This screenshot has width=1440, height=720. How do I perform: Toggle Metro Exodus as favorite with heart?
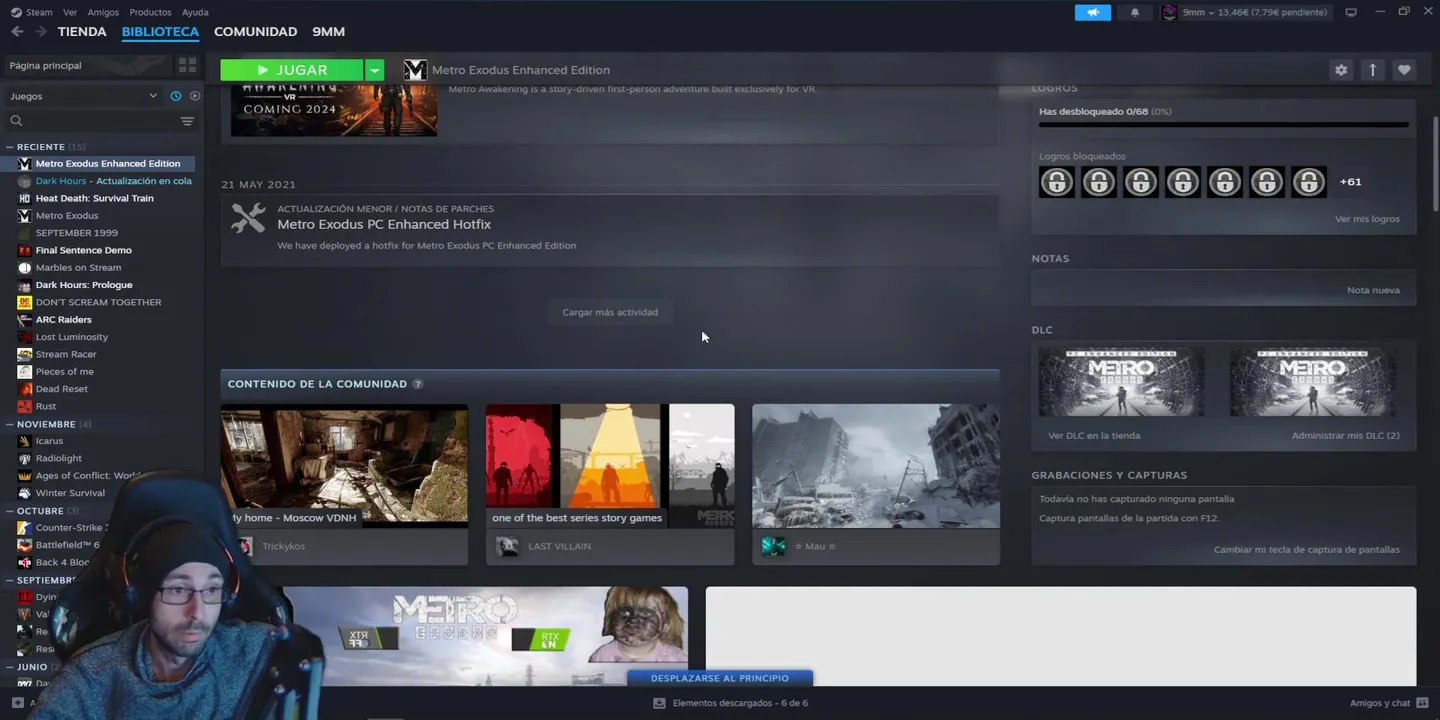1404,70
